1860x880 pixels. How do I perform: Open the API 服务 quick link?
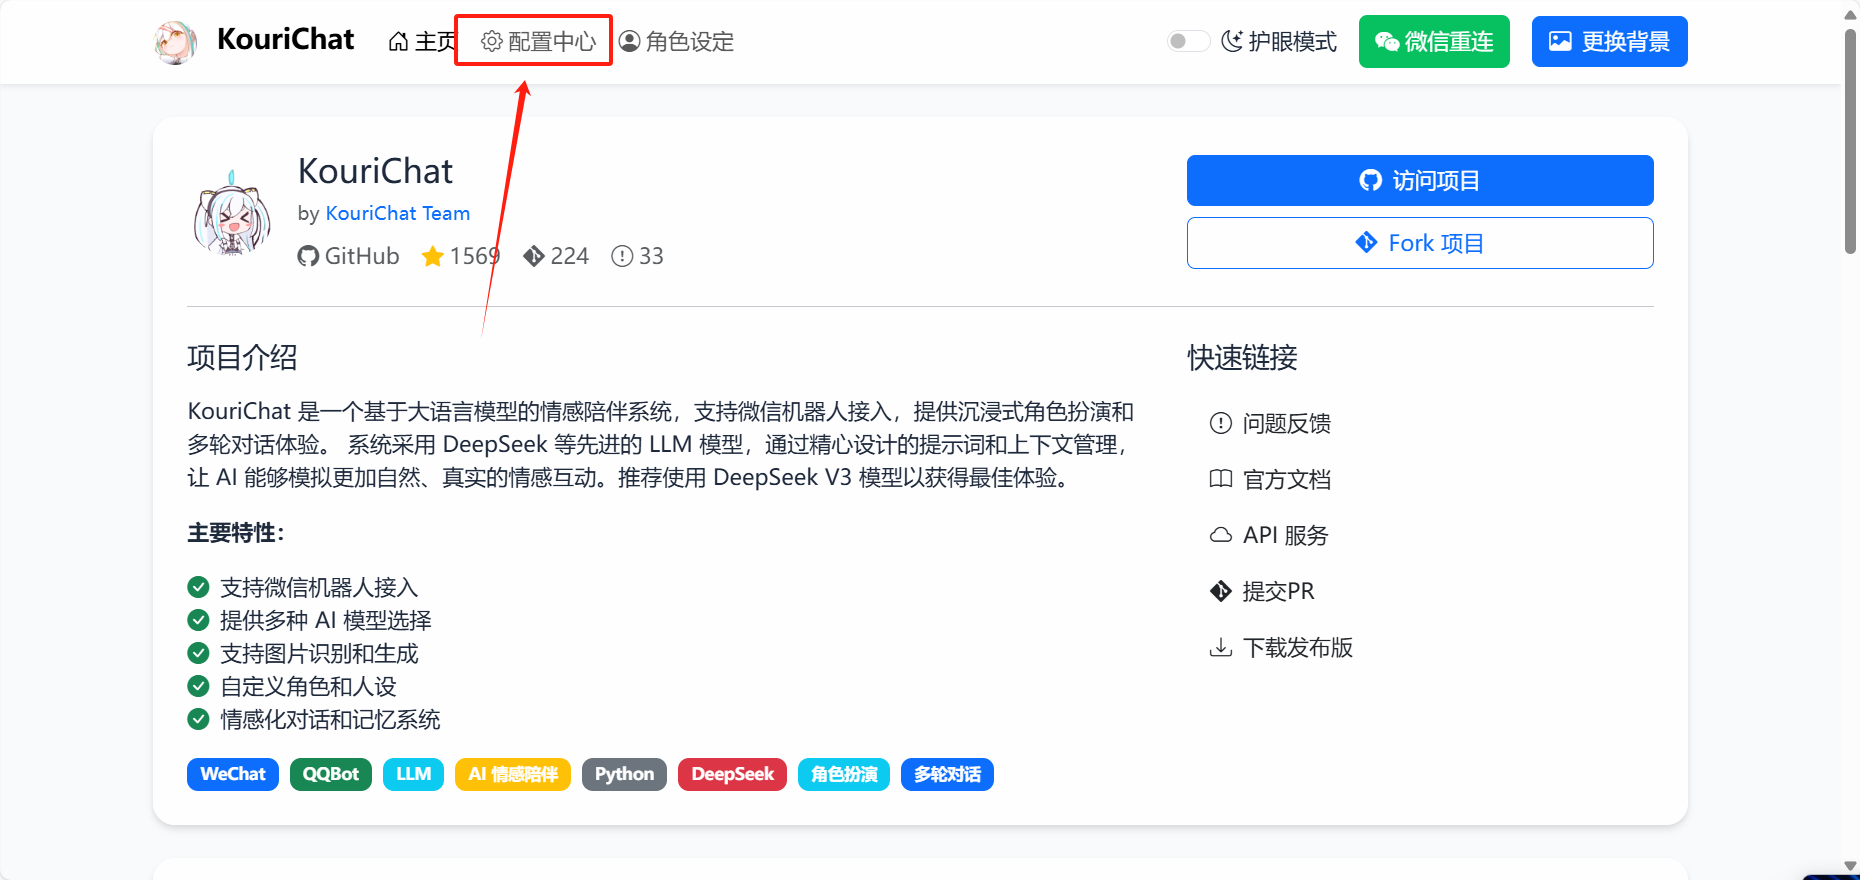point(1269,536)
